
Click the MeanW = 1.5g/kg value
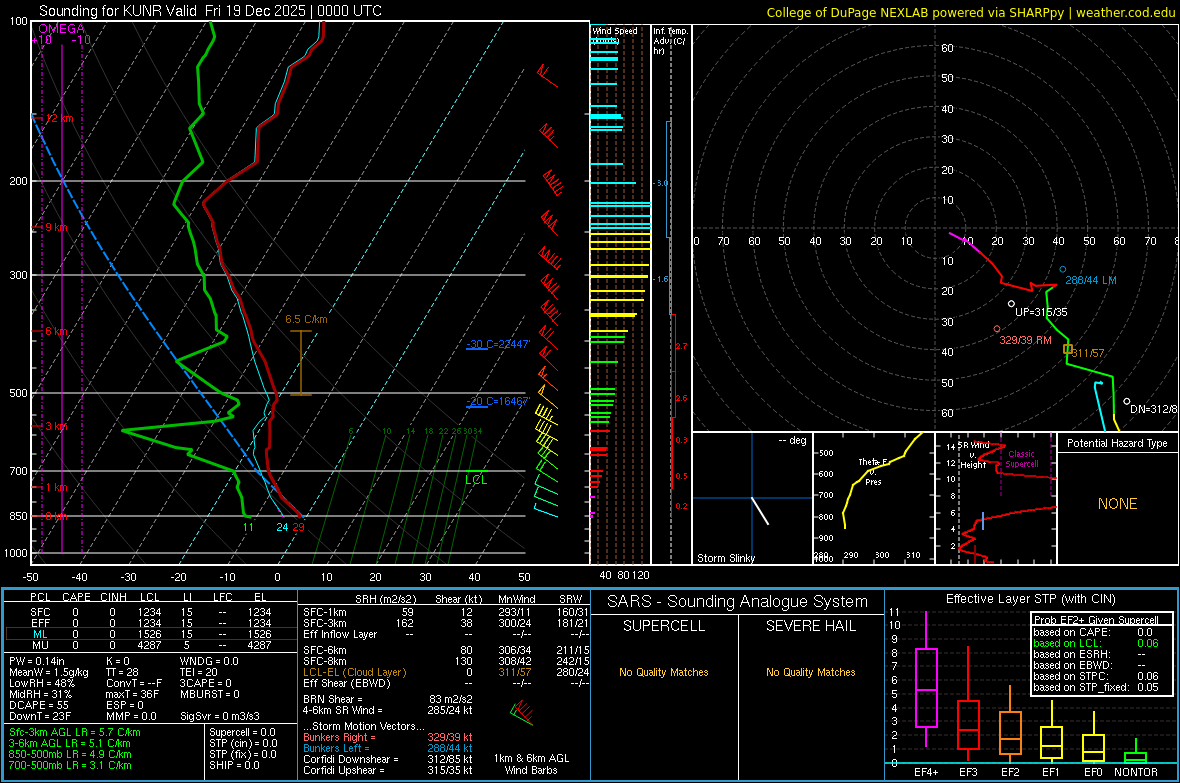click(49, 672)
